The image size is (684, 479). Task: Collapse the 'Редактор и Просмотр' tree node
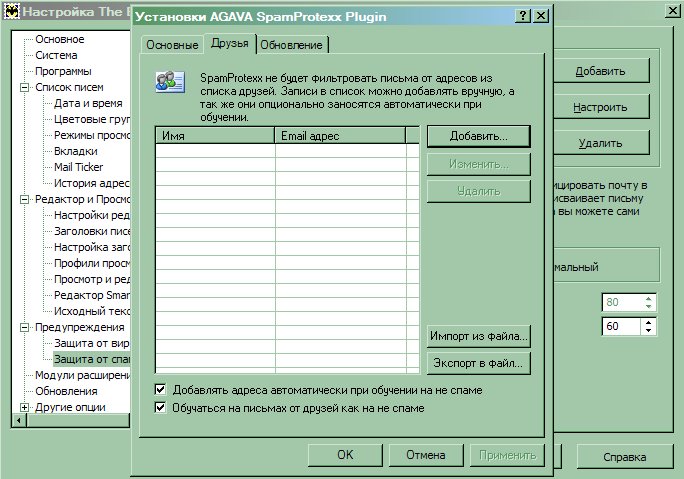(x=24, y=199)
